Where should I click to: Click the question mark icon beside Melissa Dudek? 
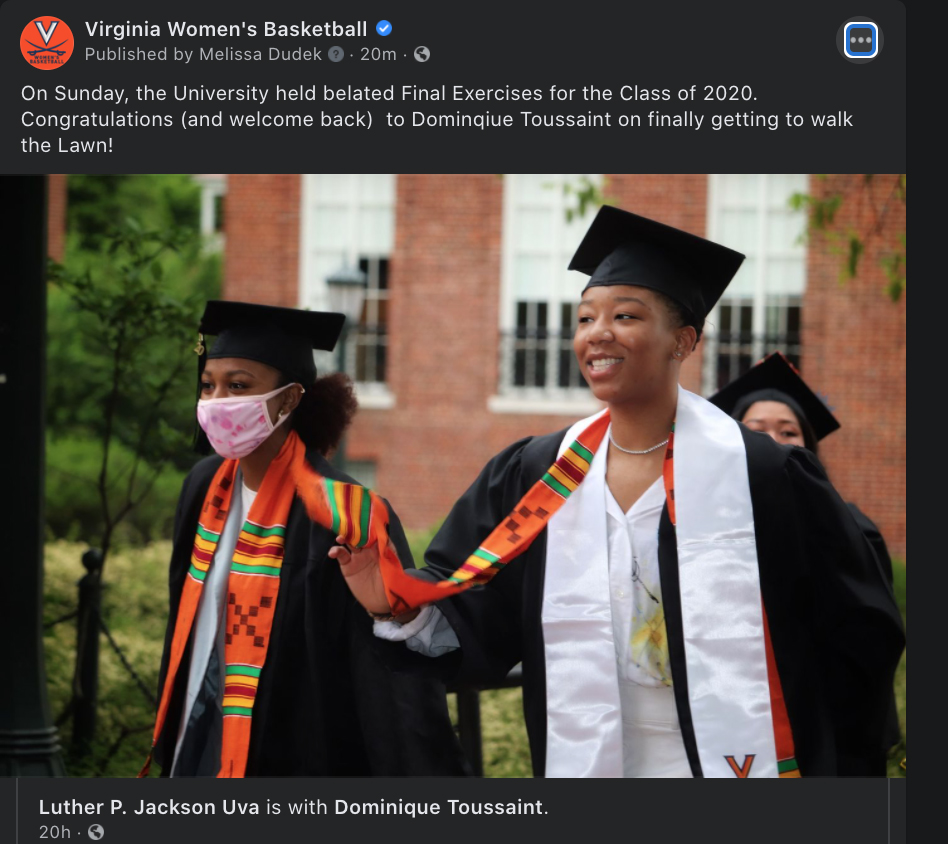(x=336, y=54)
